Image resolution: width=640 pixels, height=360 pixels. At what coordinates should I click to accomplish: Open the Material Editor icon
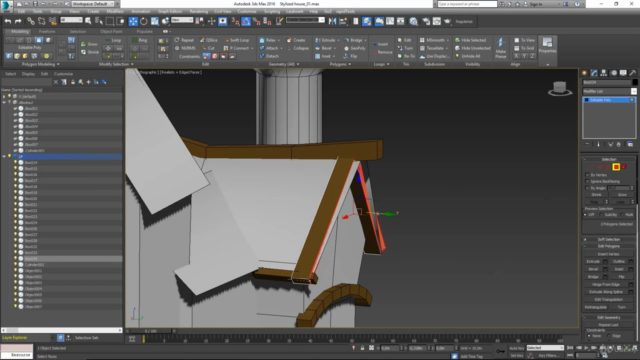pos(413,21)
